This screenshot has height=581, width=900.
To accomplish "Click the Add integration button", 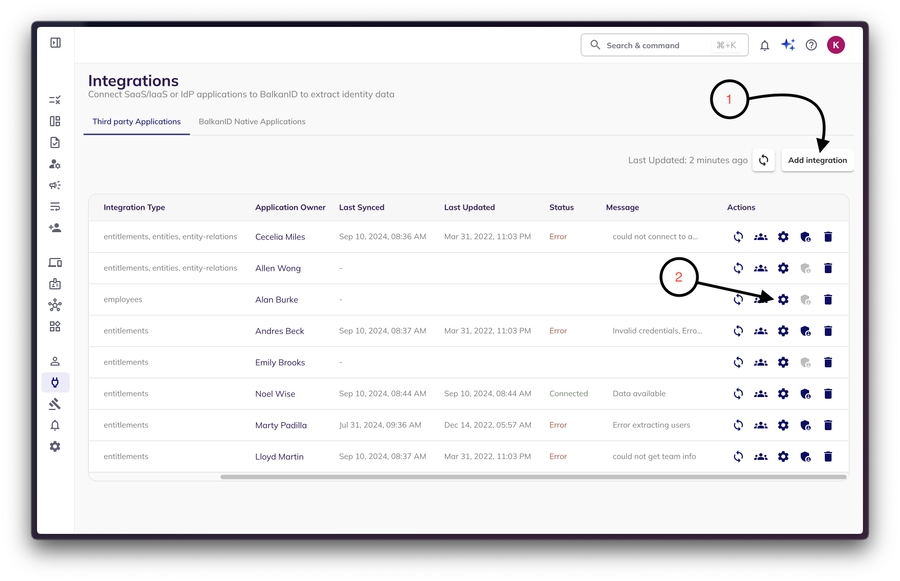I will tap(817, 160).
